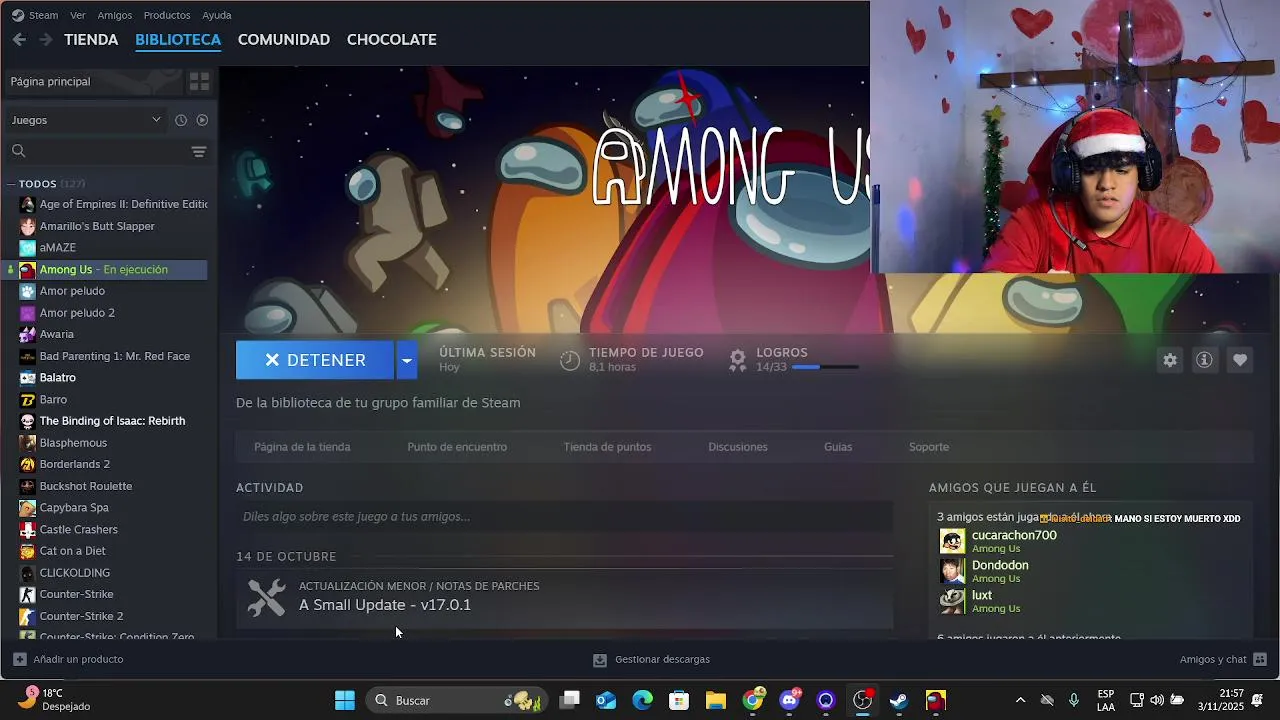Click the download tray icon in bottom bar

(x=600, y=660)
